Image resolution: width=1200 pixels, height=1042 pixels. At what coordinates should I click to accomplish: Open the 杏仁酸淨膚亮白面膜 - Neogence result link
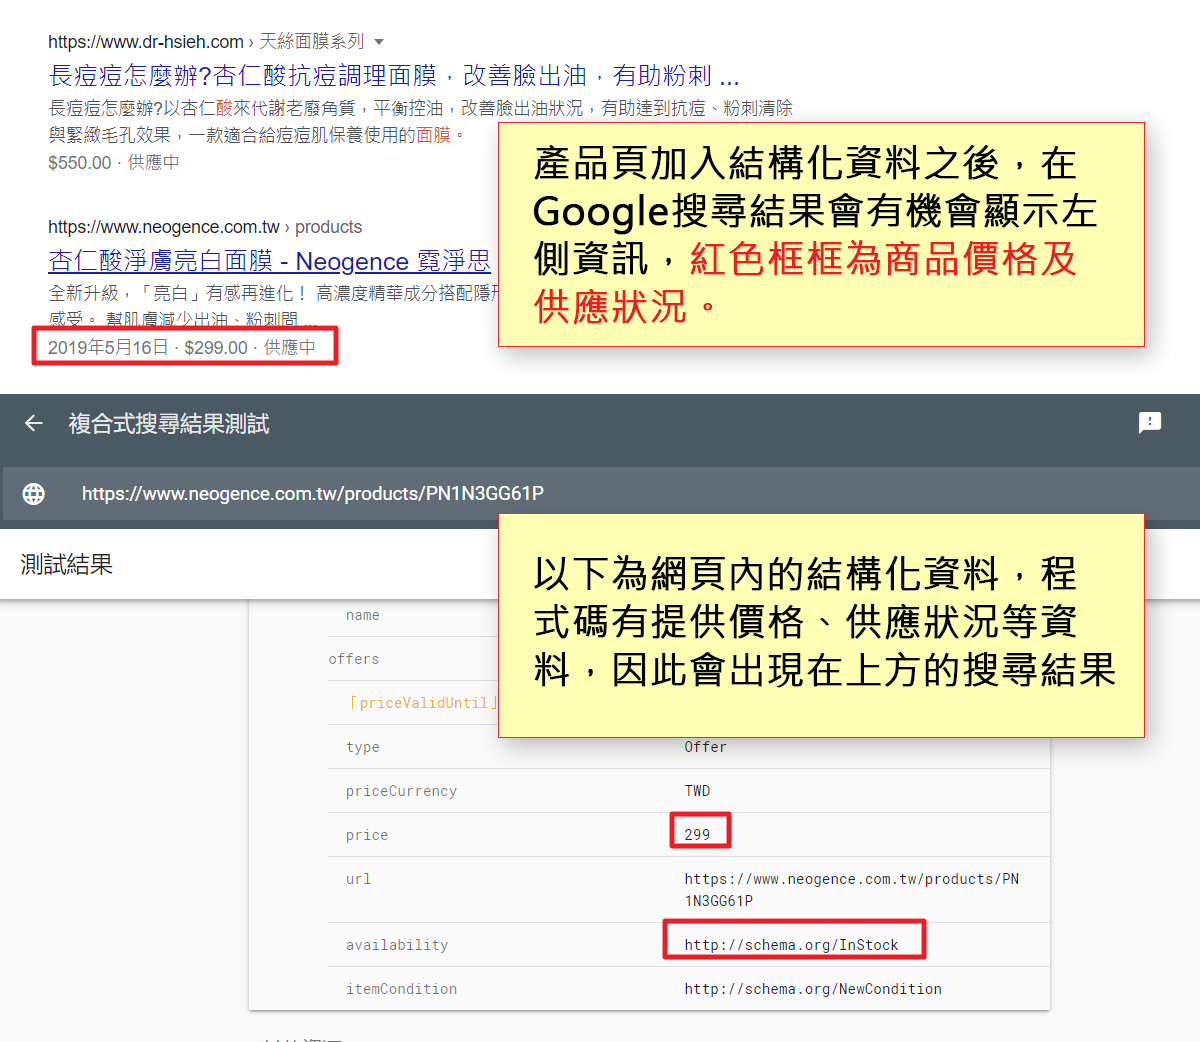[x=270, y=261]
